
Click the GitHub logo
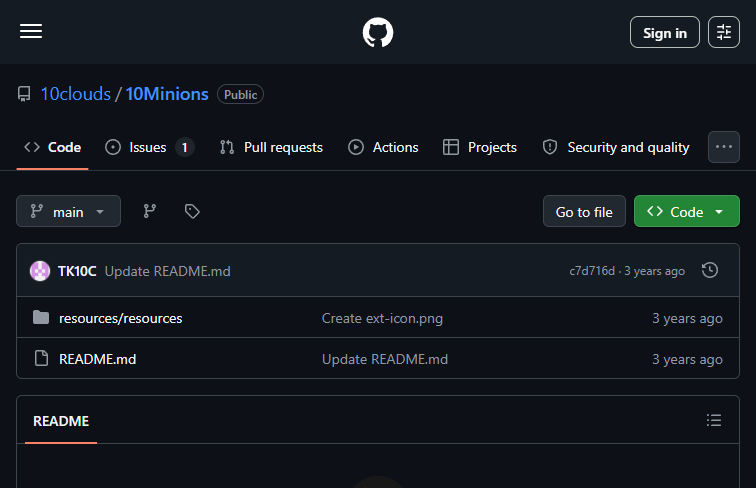[378, 32]
